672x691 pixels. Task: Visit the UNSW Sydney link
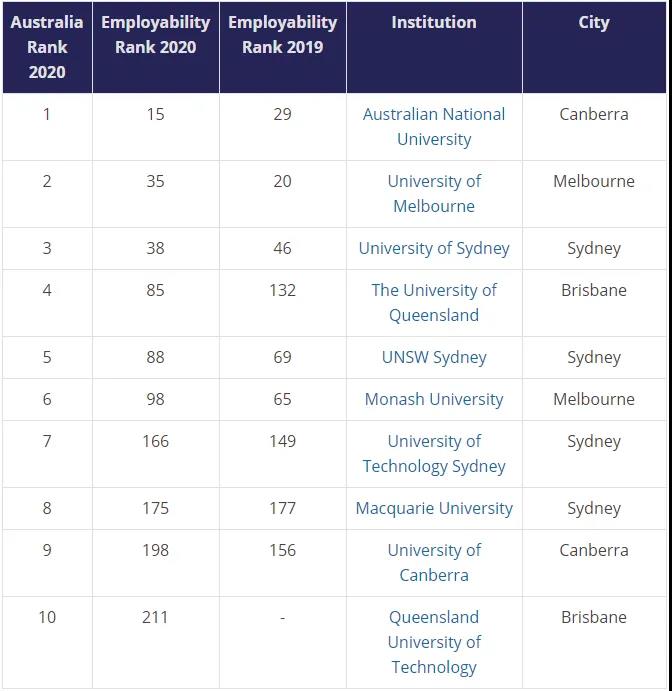pyautogui.click(x=434, y=357)
